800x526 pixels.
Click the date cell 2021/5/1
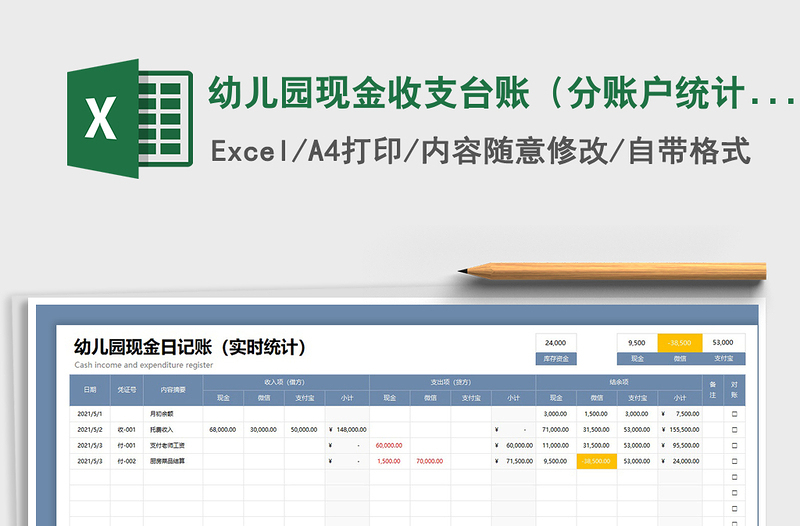point(90,414)
